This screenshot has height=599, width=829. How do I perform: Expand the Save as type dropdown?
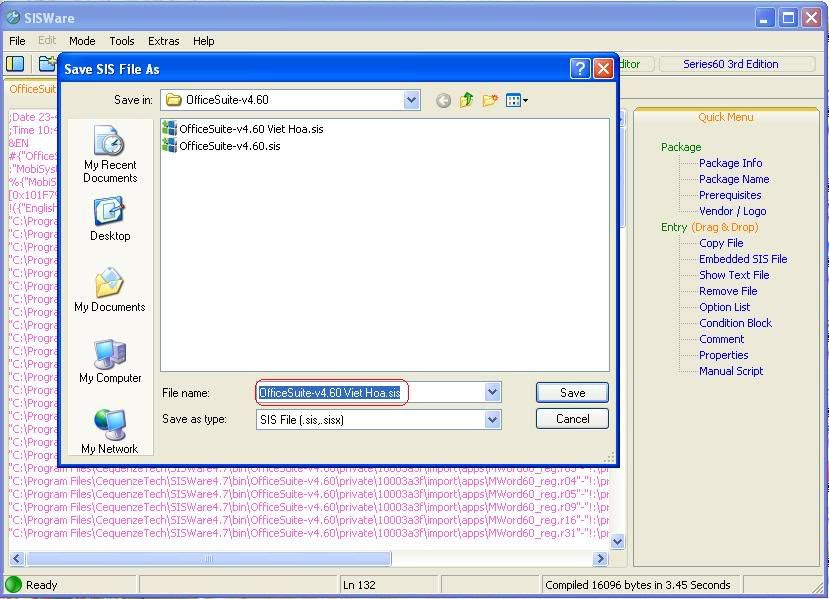[x=492, y=420]
